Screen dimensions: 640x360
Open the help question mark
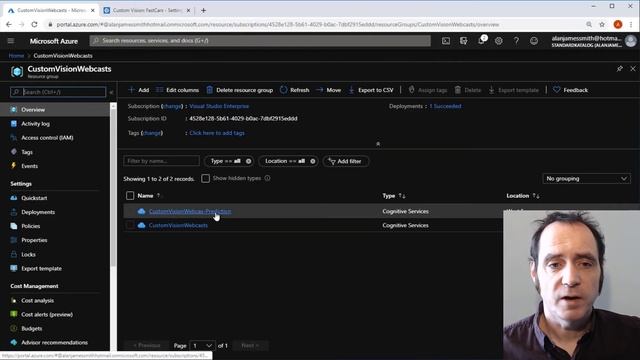click(516, 41)
